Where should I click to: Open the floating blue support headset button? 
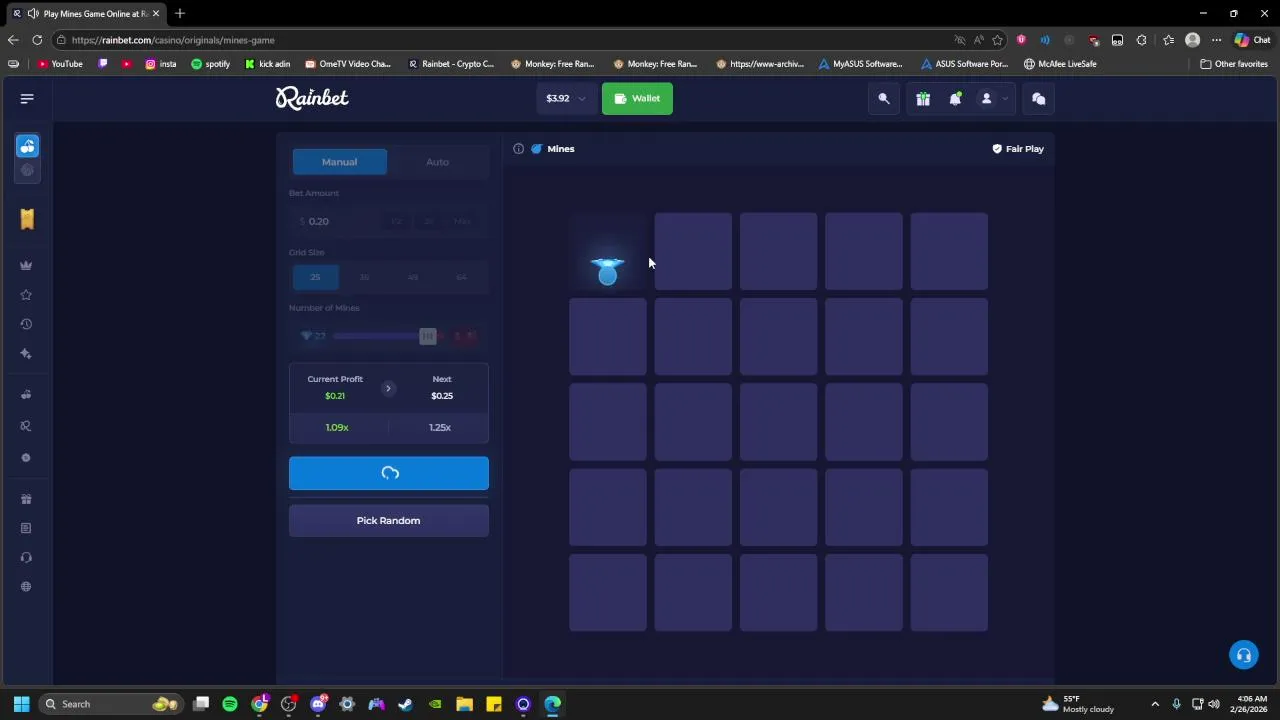tap(1243, 655)
